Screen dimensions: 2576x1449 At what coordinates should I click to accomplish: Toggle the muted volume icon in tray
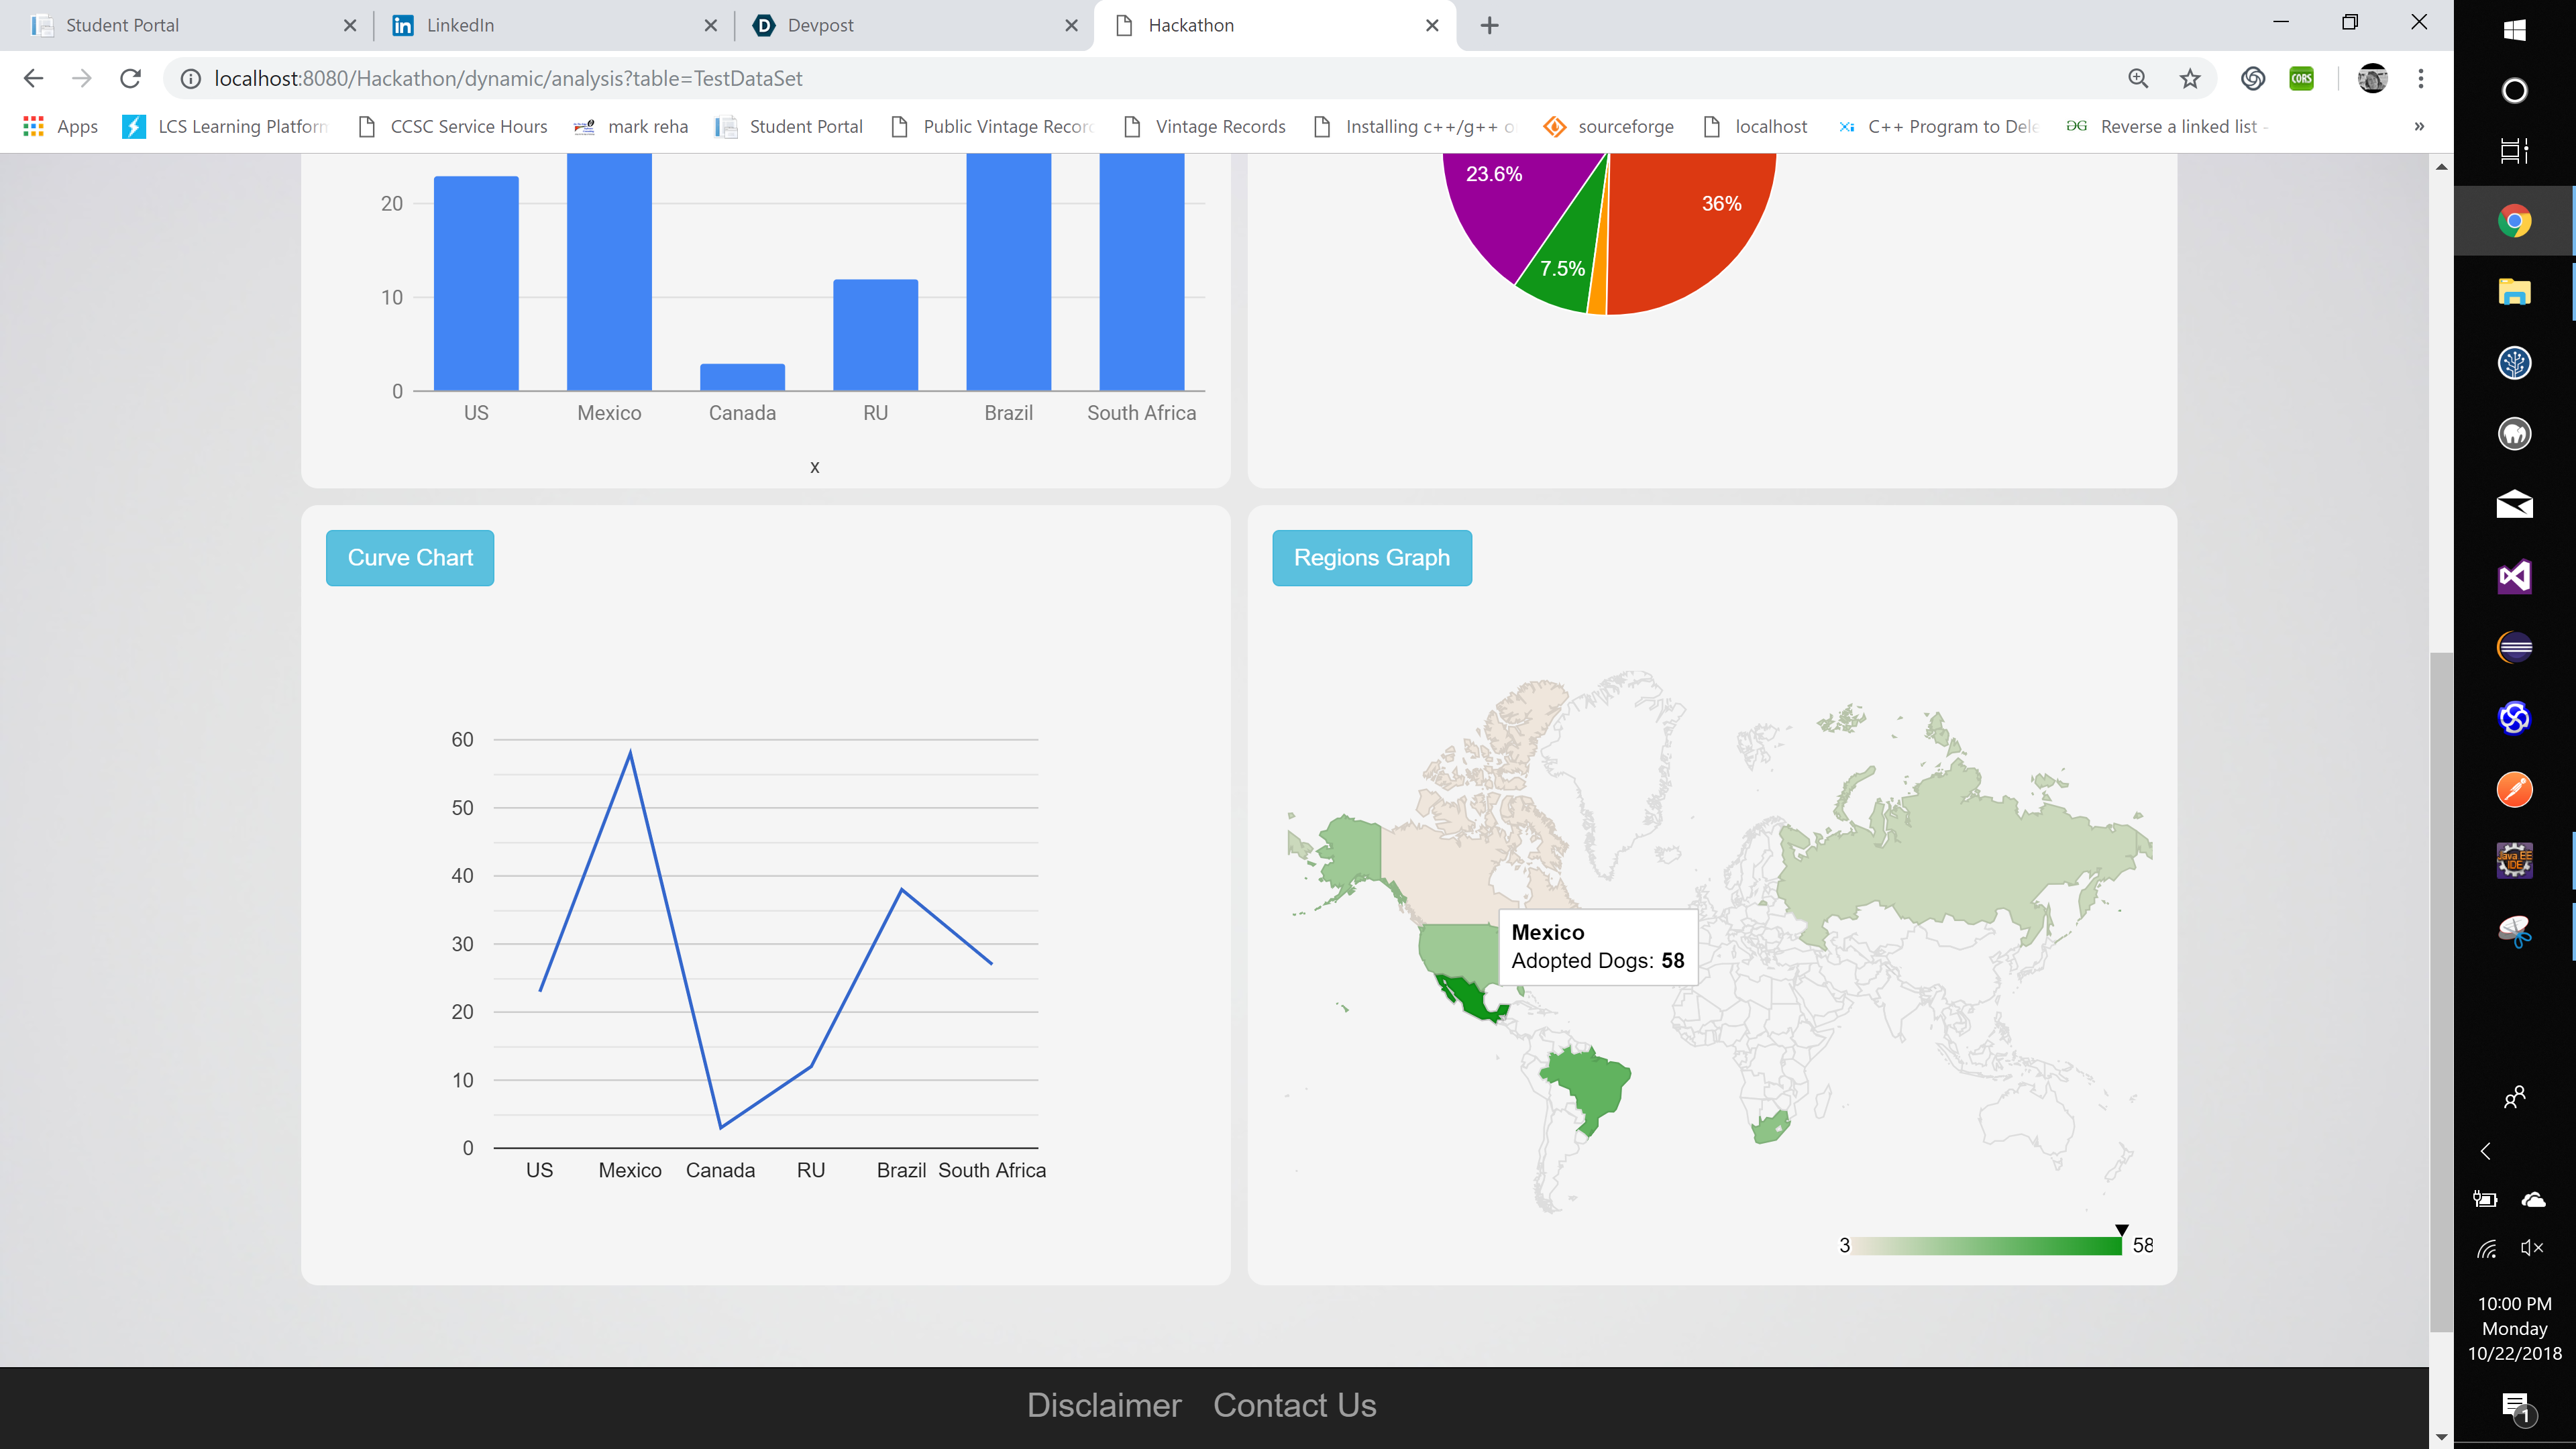[x=2532, y=1247]
